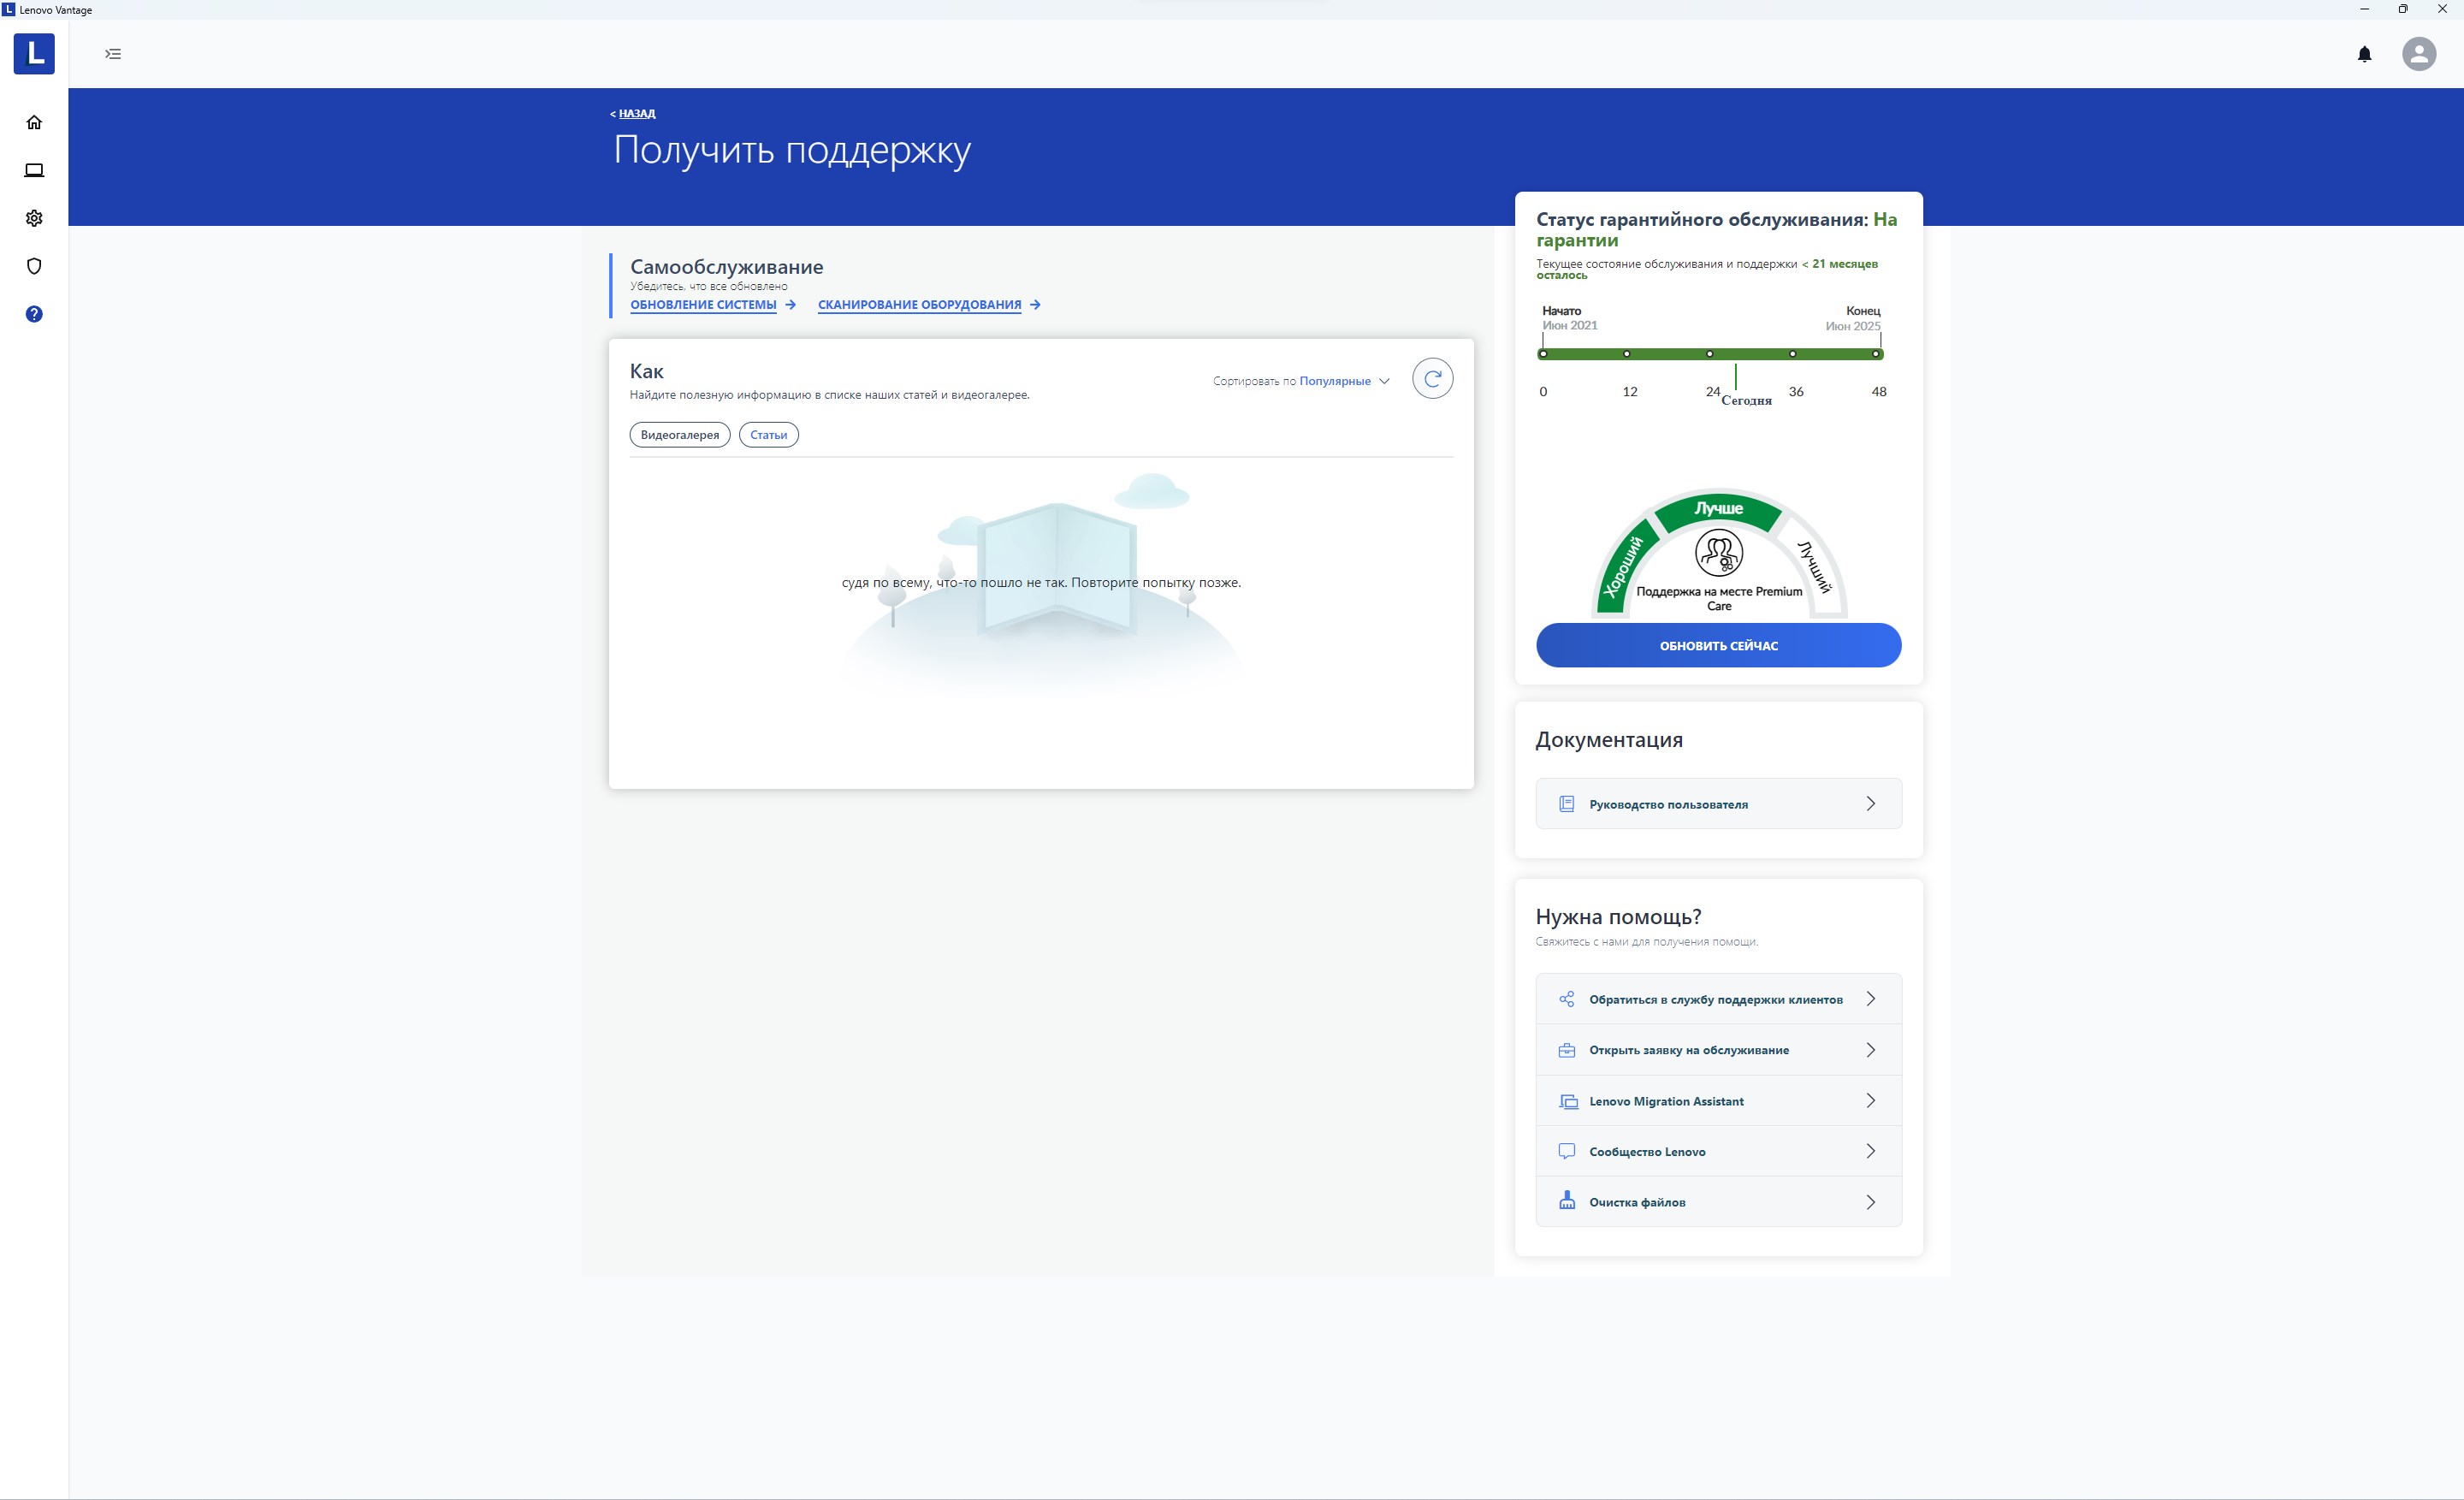Click the service request briefcase icon
This screenshot has height=1500, width=2464.
(x=1567, y=1050)
